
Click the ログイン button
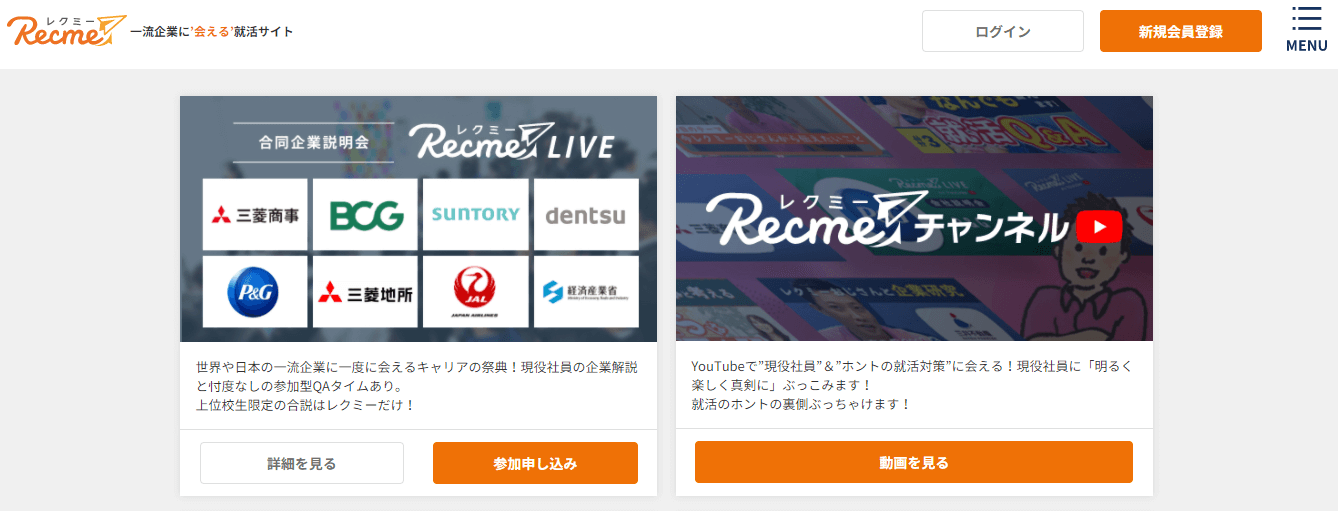tap(1003, 31)
